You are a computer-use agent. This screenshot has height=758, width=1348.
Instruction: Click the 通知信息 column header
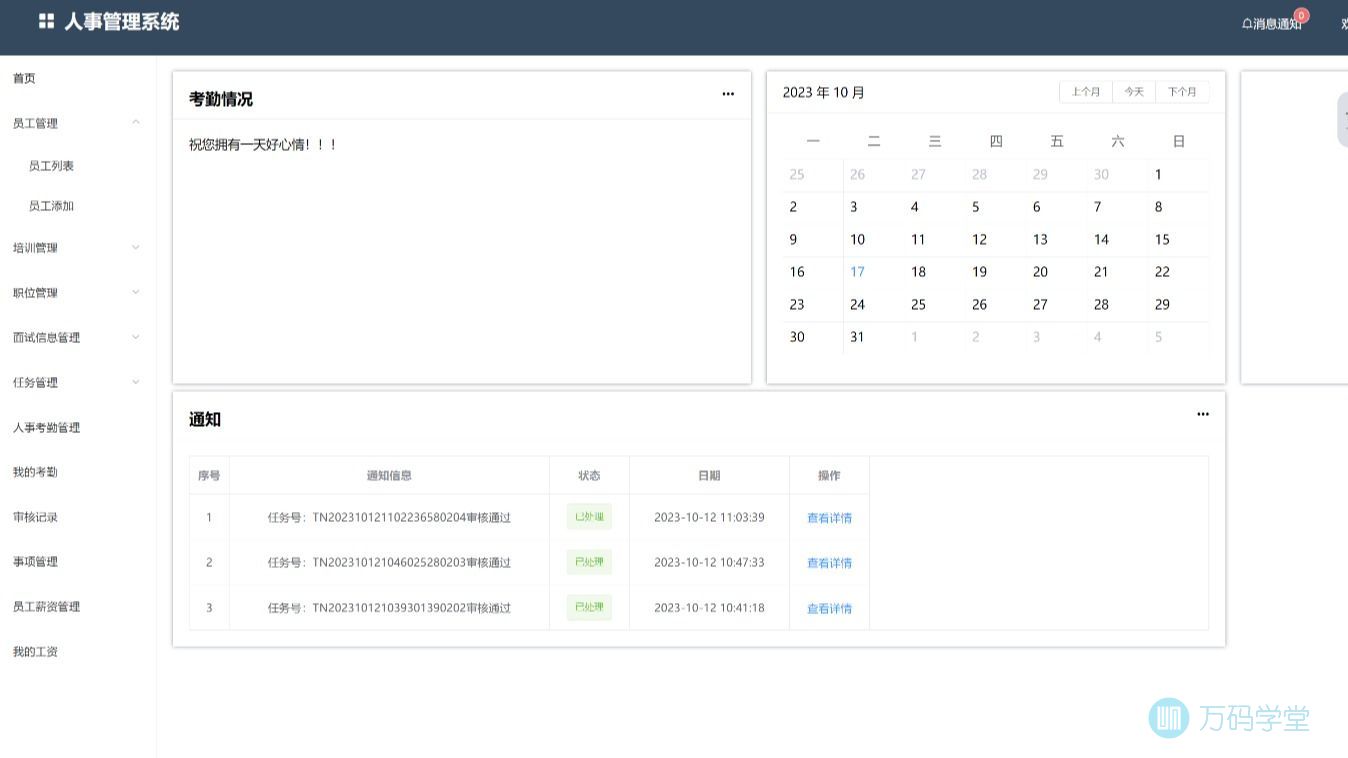(389, 476)
